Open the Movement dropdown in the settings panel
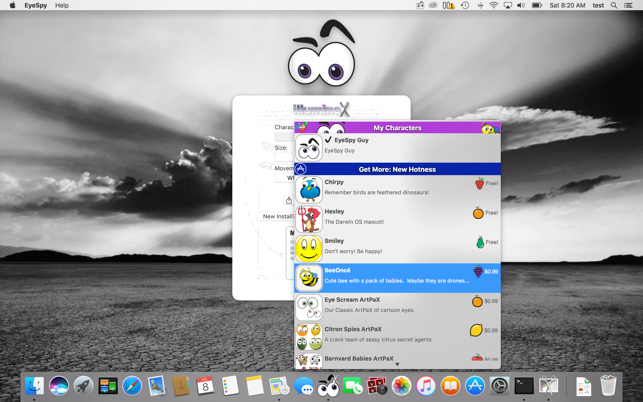The image size is (643, 402). click(x=284, y=178)
